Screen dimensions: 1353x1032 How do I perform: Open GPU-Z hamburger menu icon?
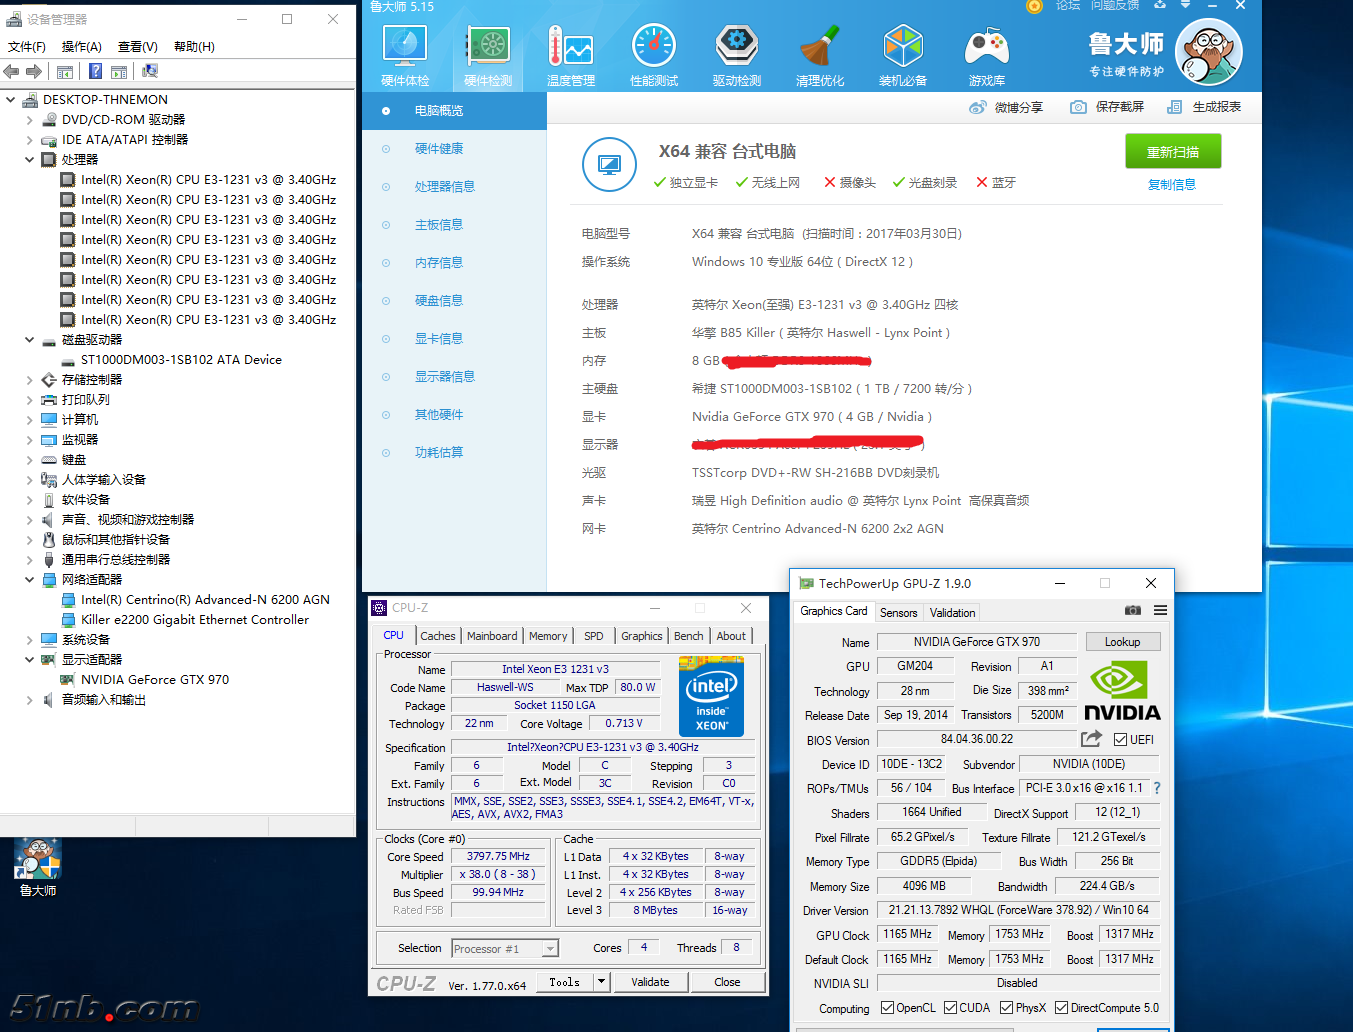tap(1160, 610)
